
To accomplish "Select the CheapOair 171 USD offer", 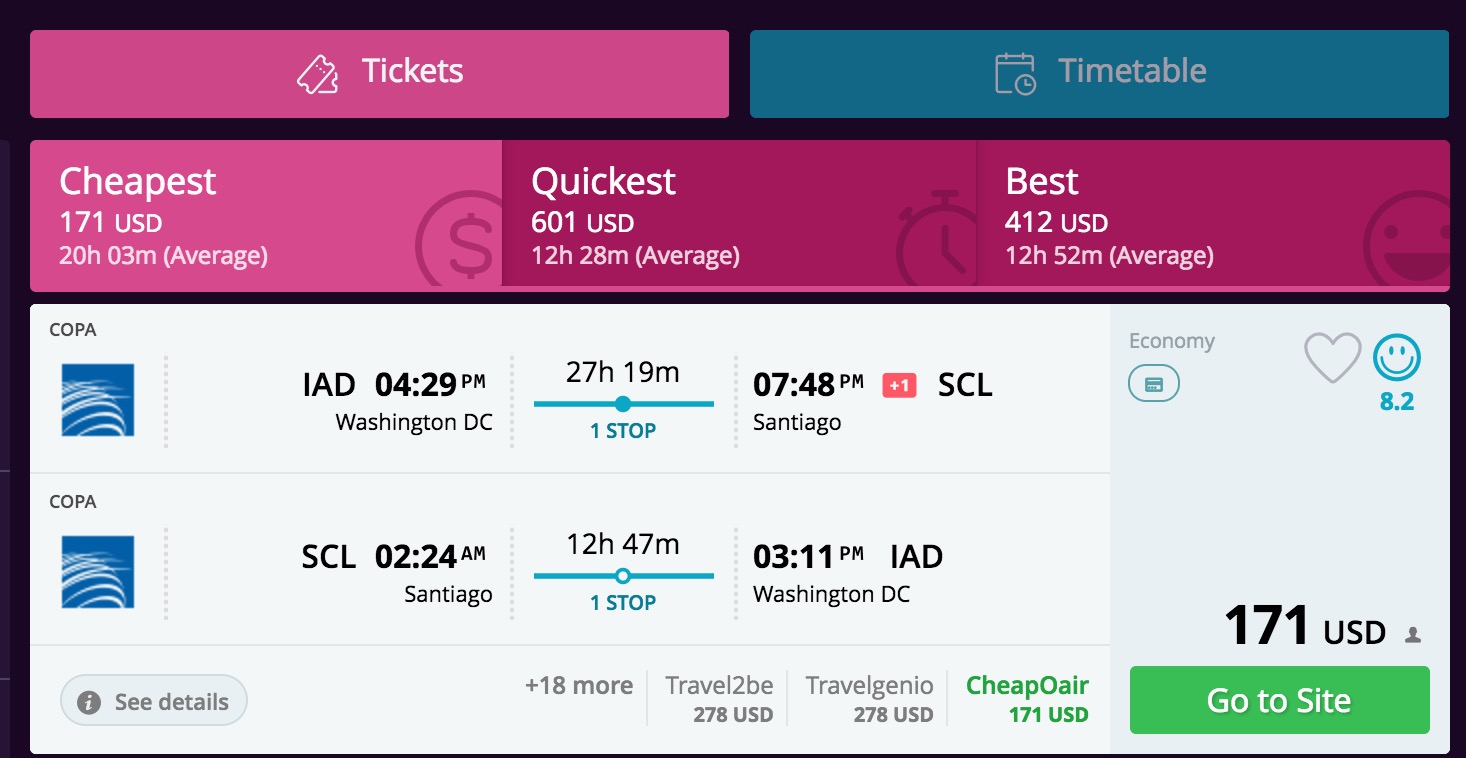I will [1027, 699].
